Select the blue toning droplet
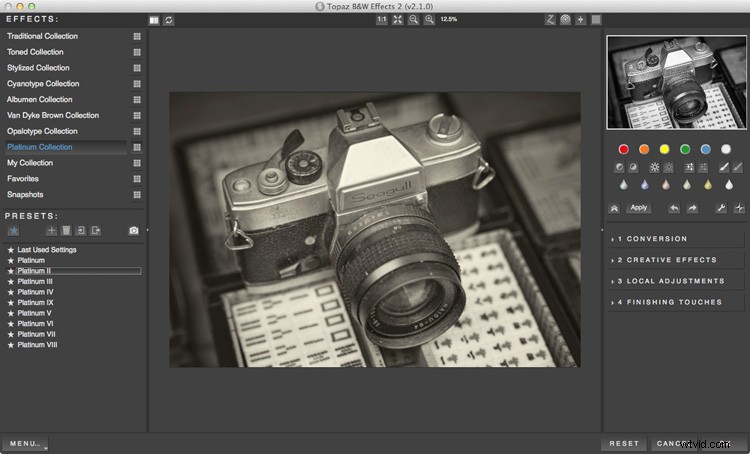 point(645,185)
